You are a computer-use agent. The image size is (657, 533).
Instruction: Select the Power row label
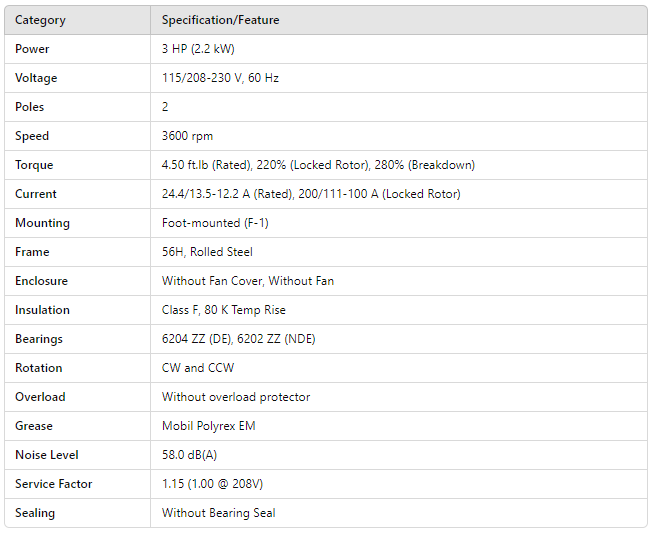tap(32, 49)
